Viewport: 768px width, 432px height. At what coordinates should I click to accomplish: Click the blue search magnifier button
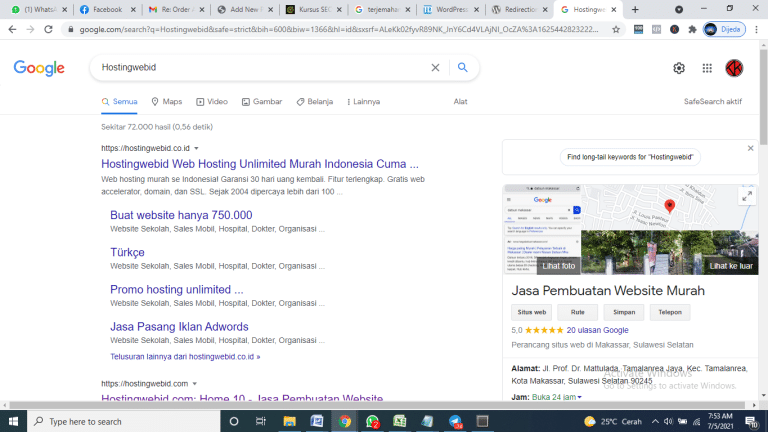coord(462,68)
